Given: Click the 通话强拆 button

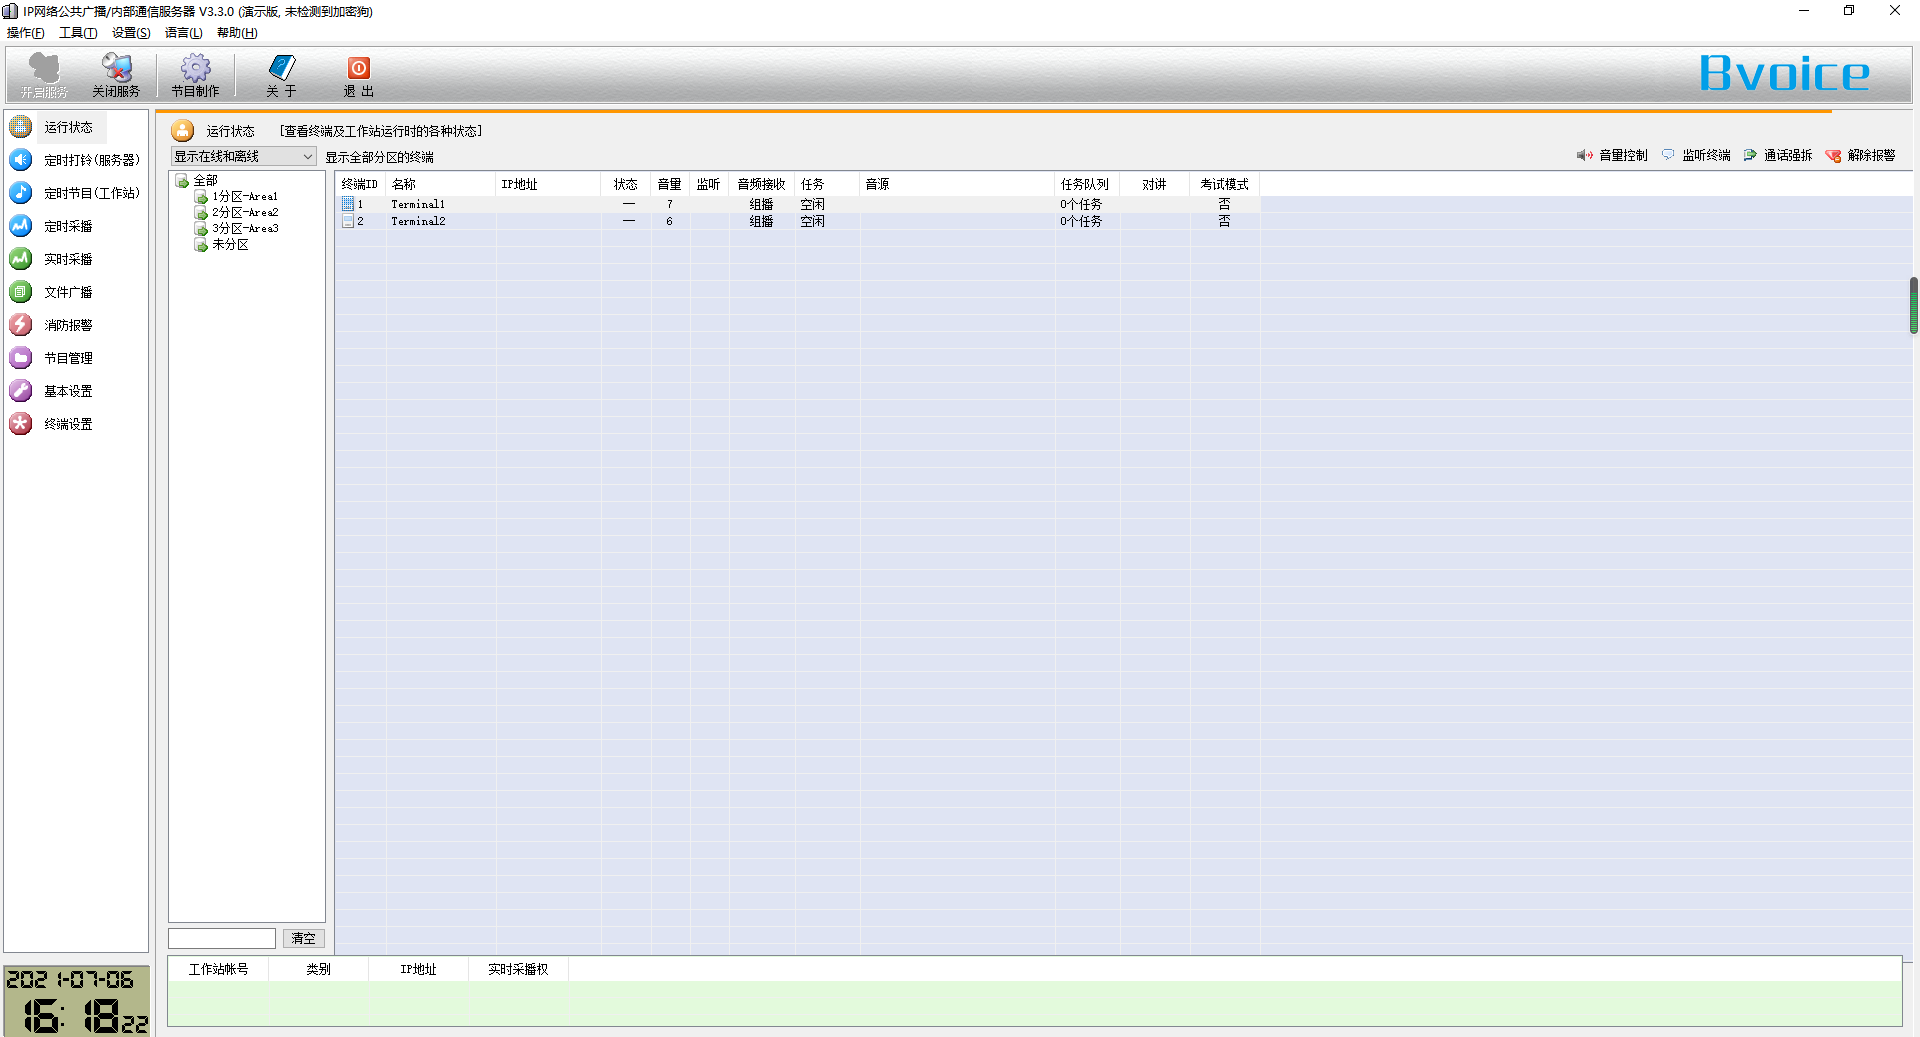Looking at the screenshot, I should pyautogui.click(x=1778, y=155).
